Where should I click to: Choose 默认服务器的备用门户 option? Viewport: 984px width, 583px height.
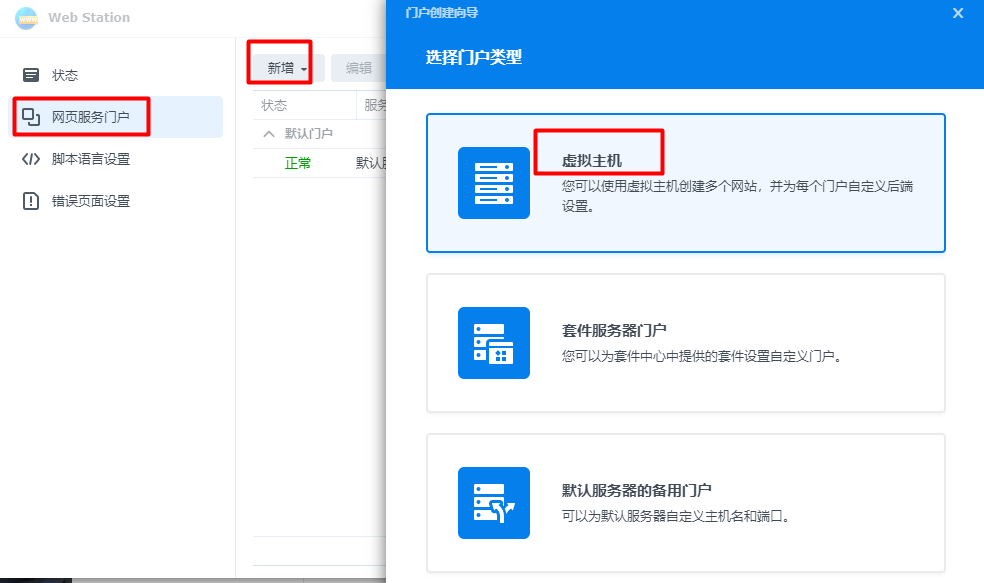point(686,503)
